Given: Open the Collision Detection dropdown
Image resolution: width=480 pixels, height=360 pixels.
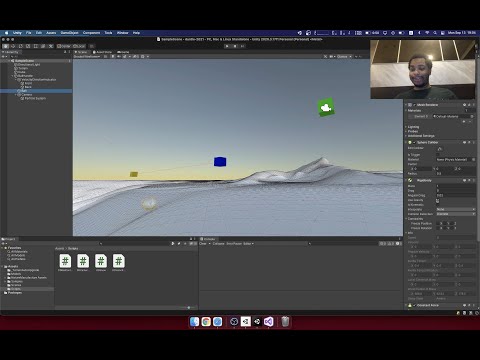Looking at the screenshot, I should (456, 214).
